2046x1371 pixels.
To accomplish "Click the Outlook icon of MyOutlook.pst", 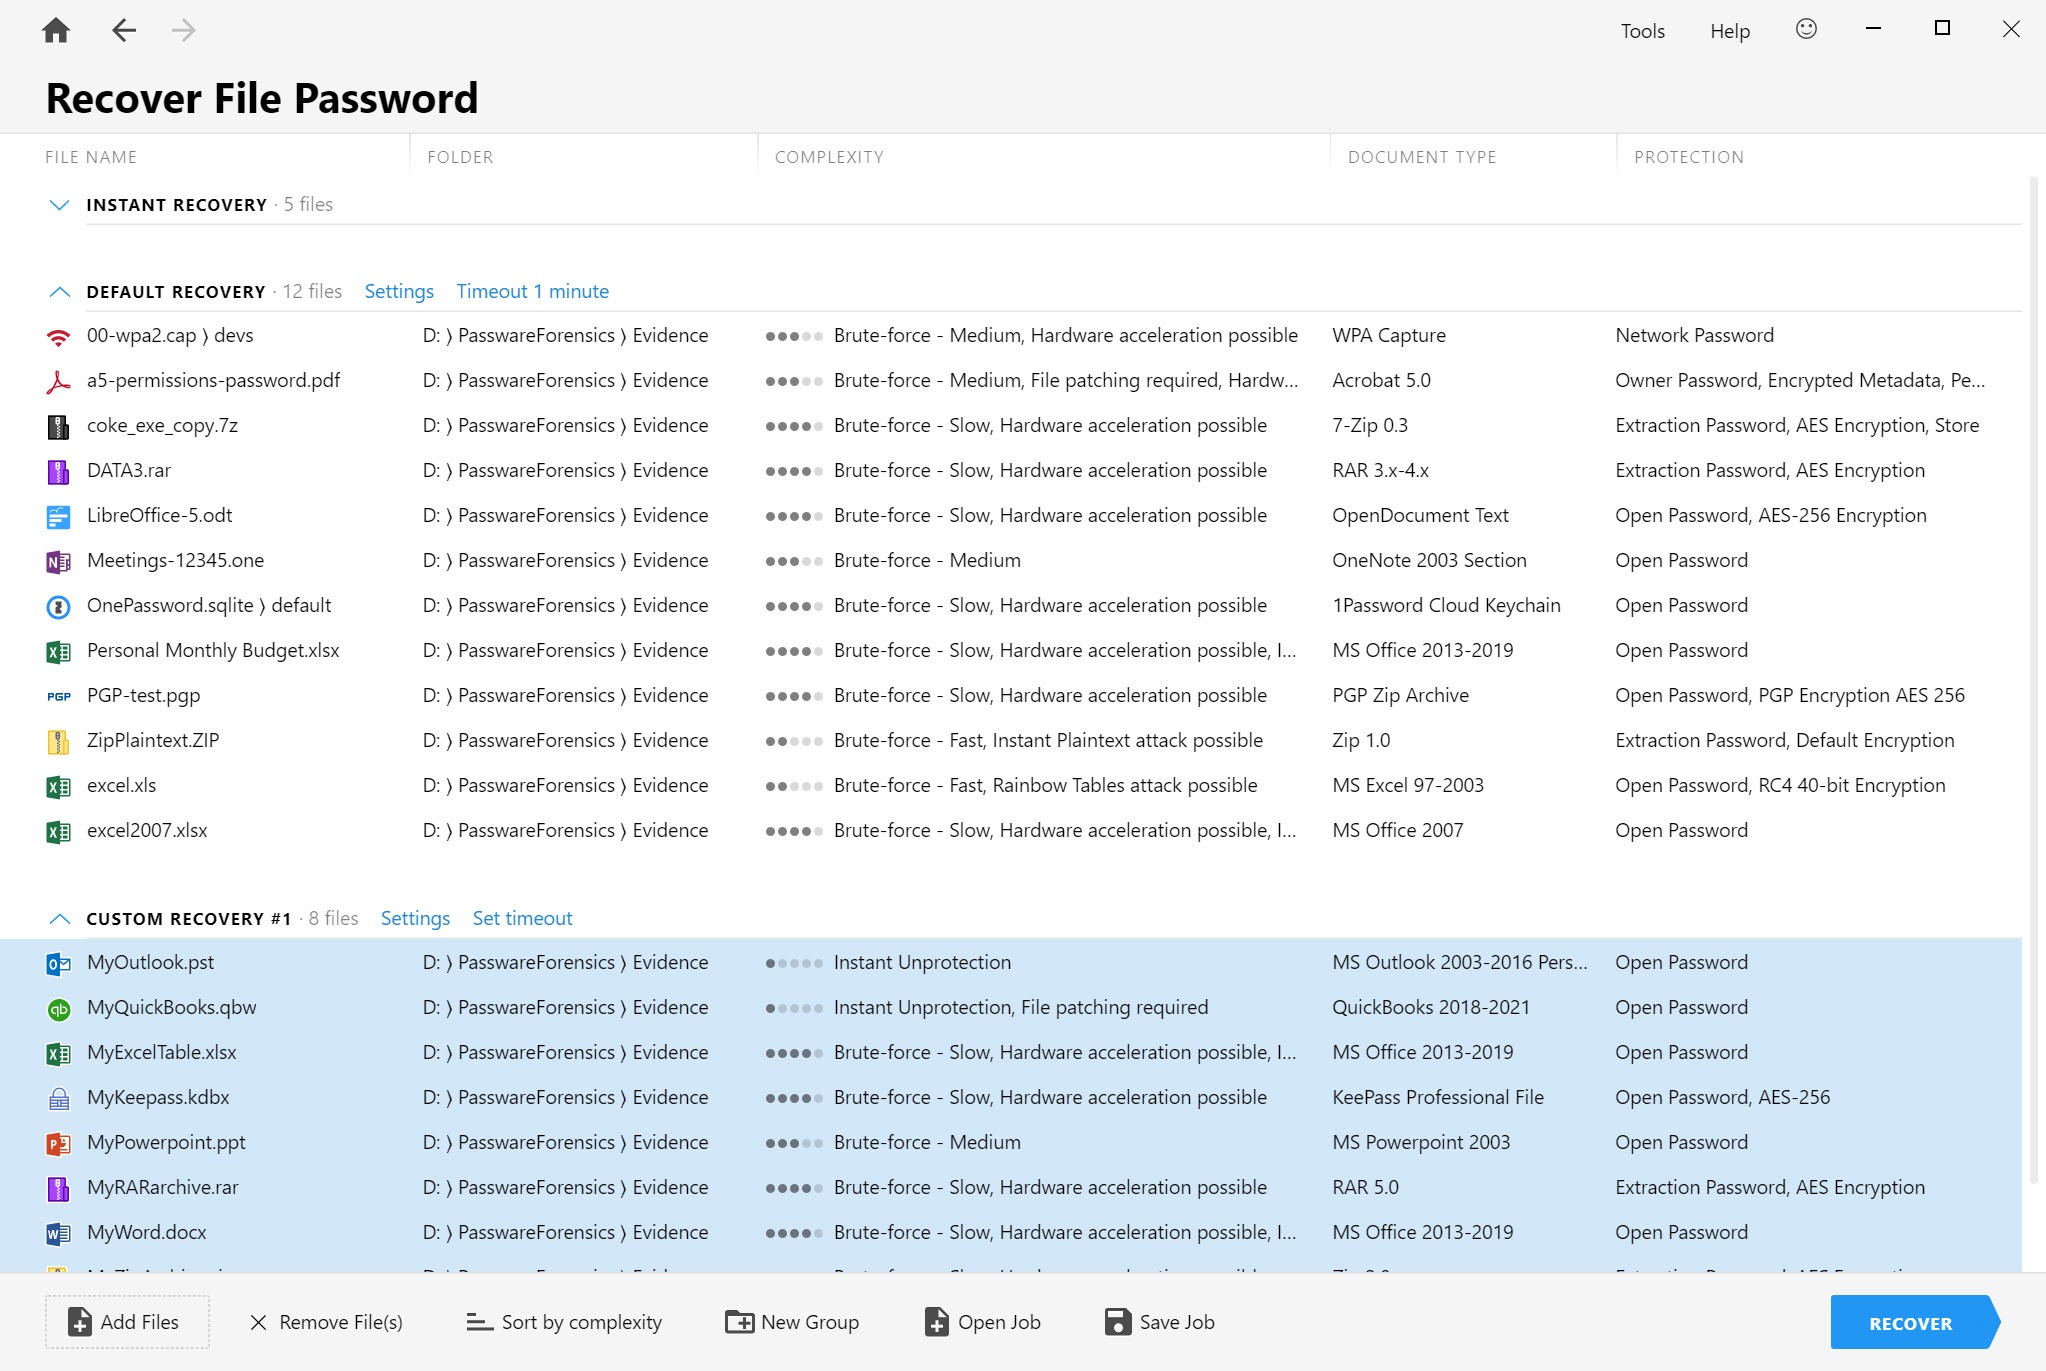I will point(59,964).
